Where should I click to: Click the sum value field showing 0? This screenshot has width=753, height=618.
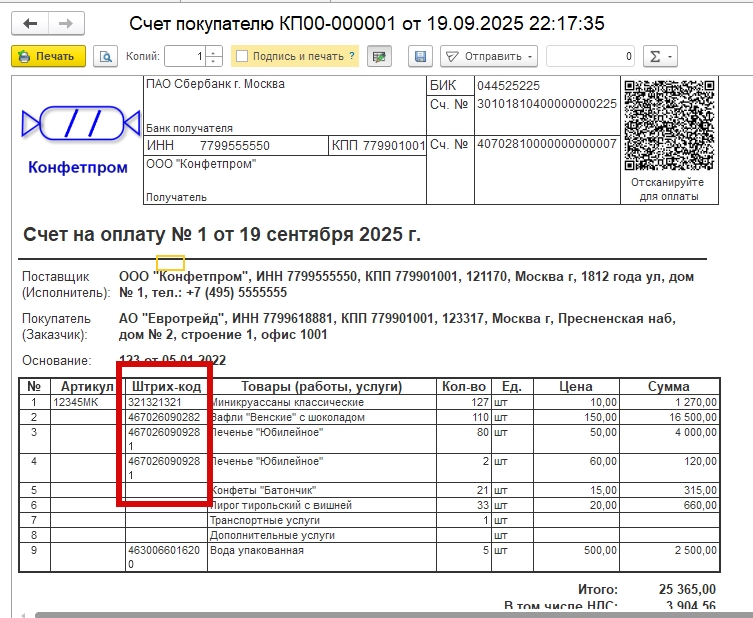point(590,56)
